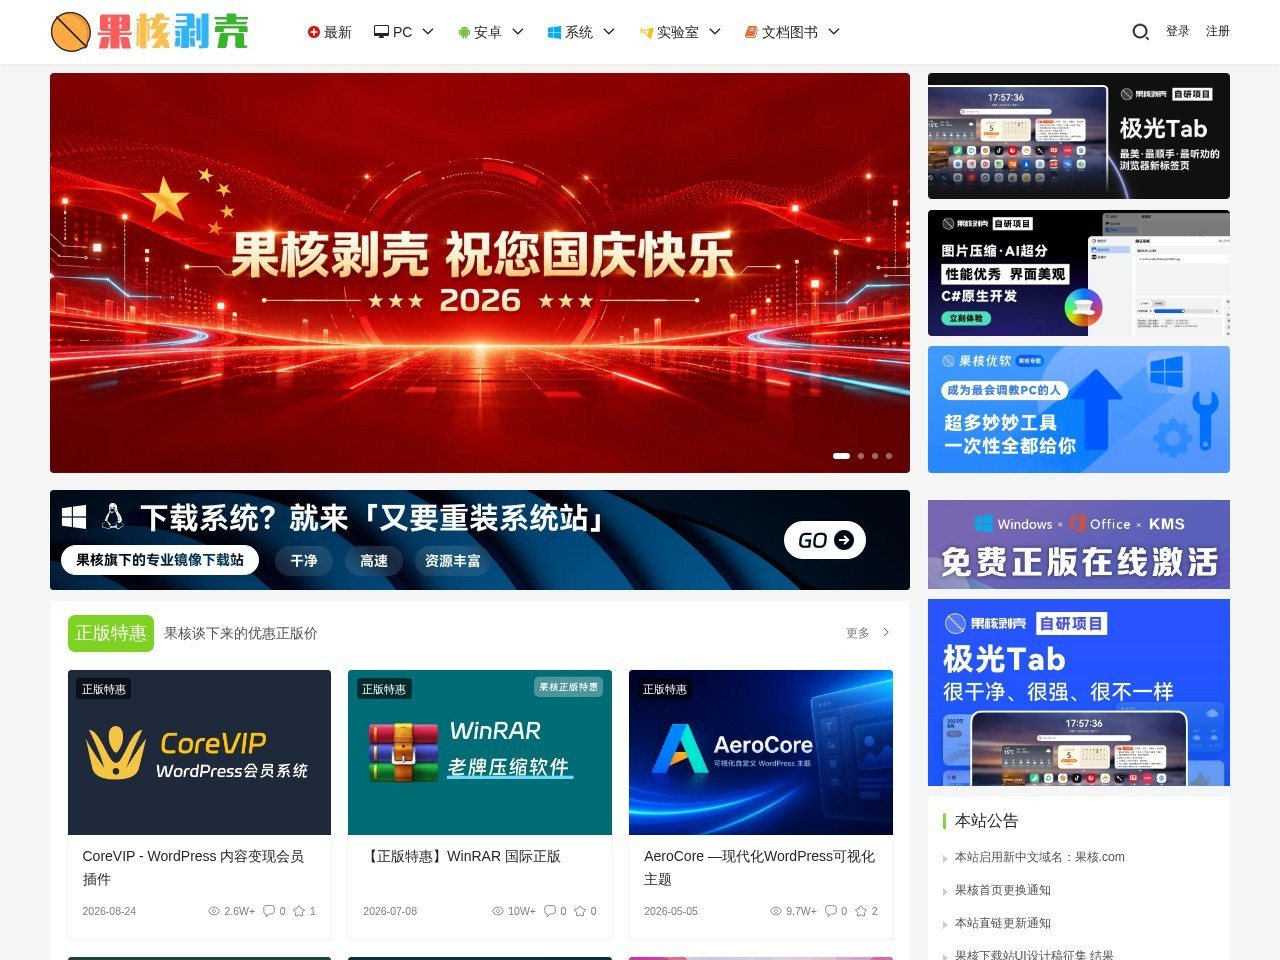
Task: Click the 果核剥壳 site logo
Action: pos(150,32)
